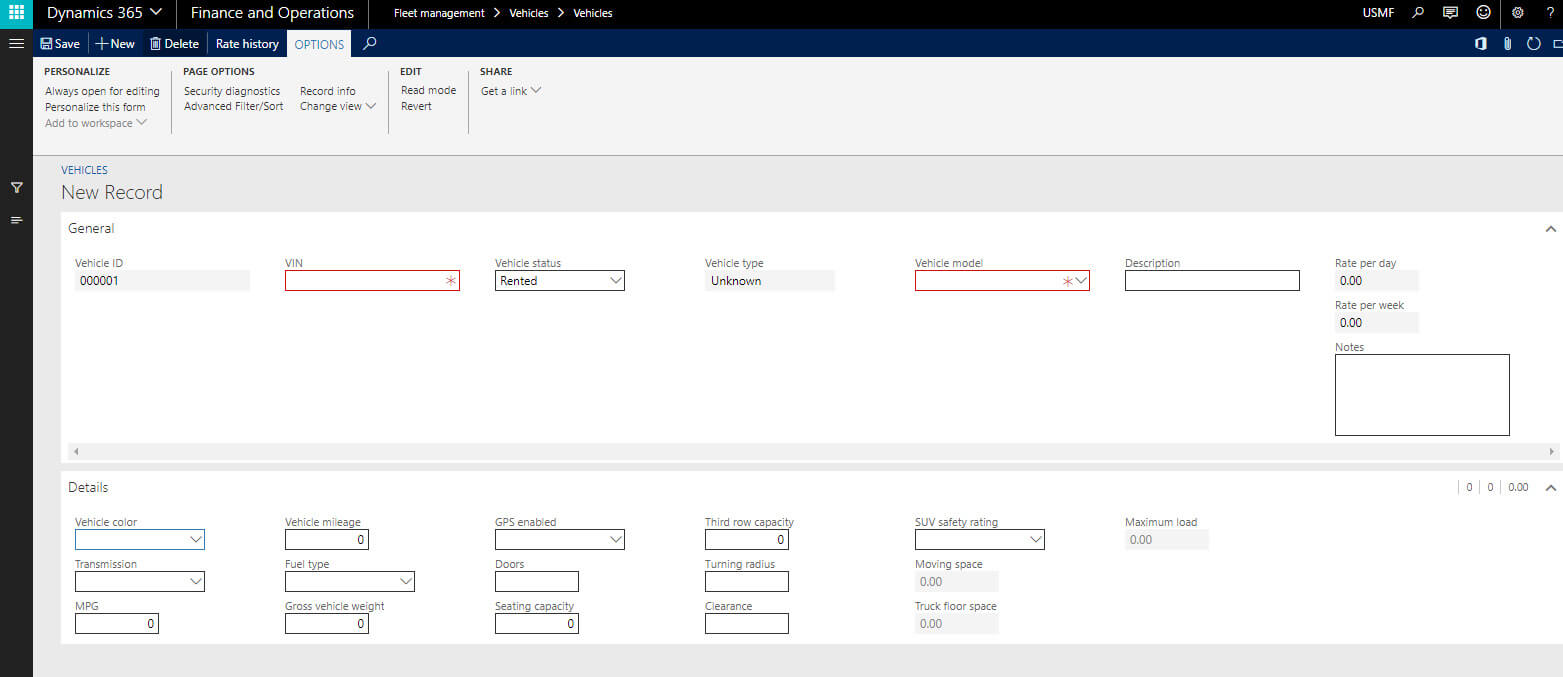Open the app launcher waffle icon
Image resolution: width=1563 pixels, height=677 pixels.
point(16,13)
